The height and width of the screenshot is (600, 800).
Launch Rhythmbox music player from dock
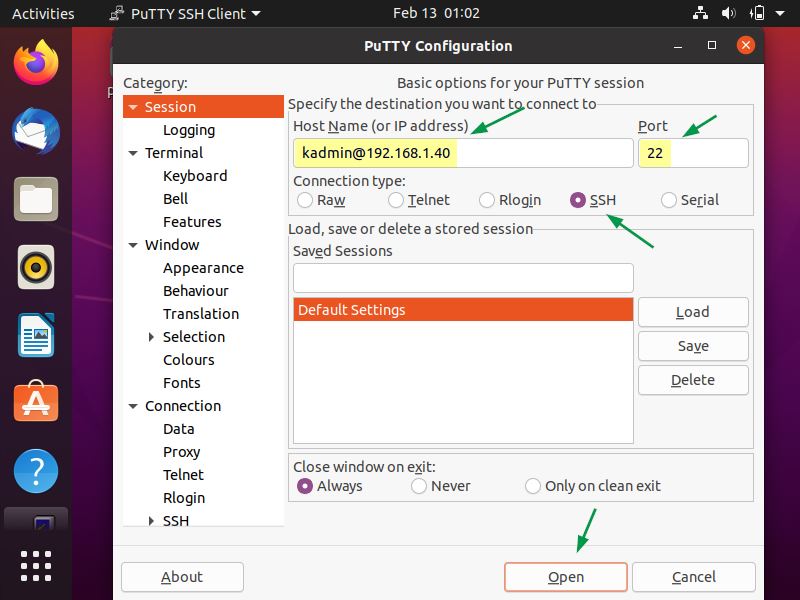(36, 267)
